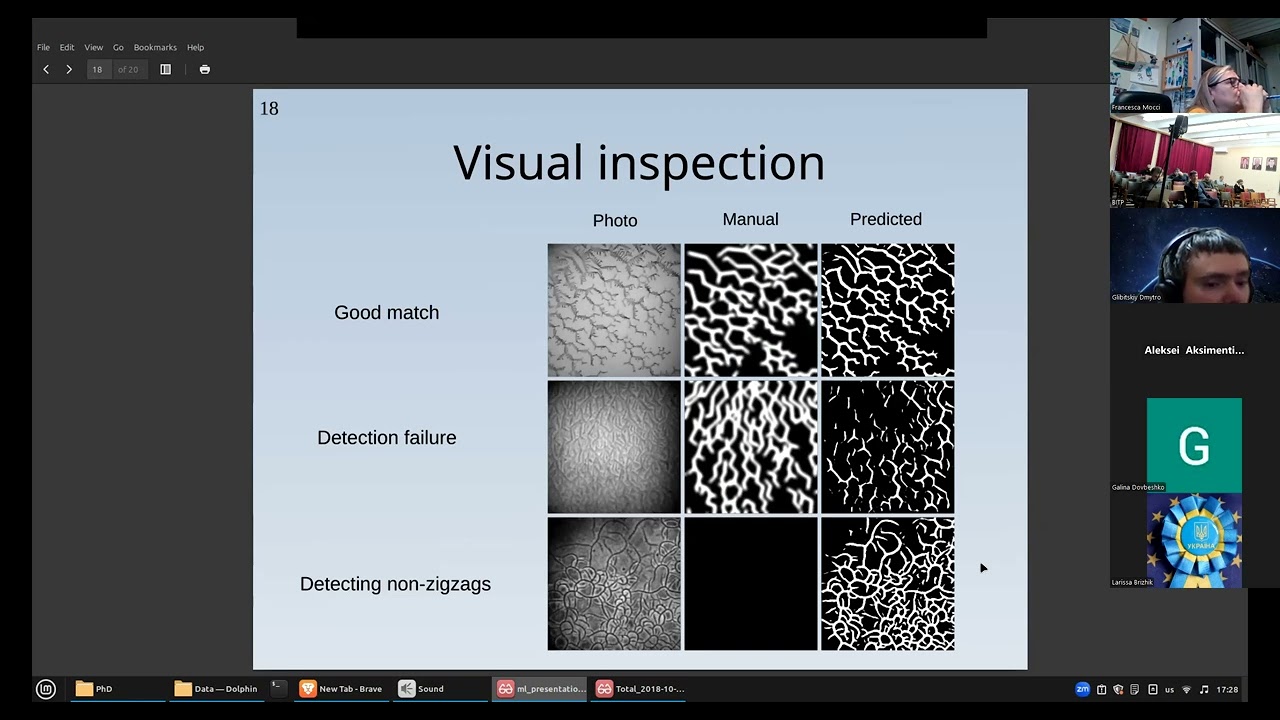Open the File menu
This screenshot has height=720, width=1280.
[x=43, y=47]
